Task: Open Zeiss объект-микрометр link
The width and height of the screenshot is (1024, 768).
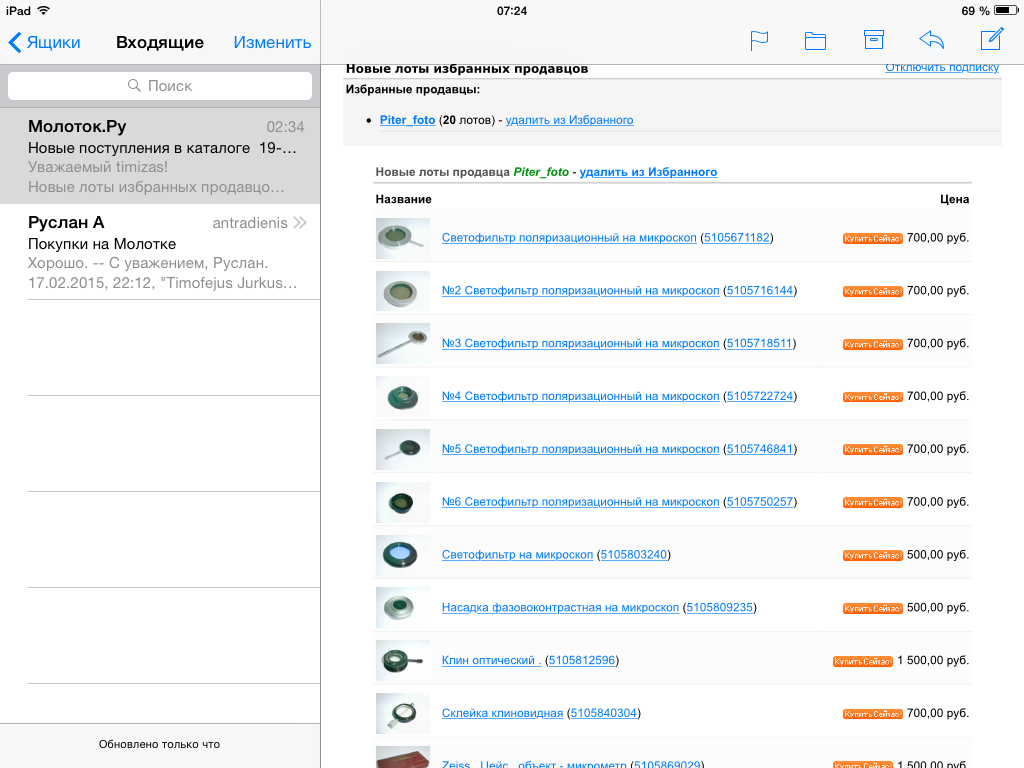Action: click(534, 763)
